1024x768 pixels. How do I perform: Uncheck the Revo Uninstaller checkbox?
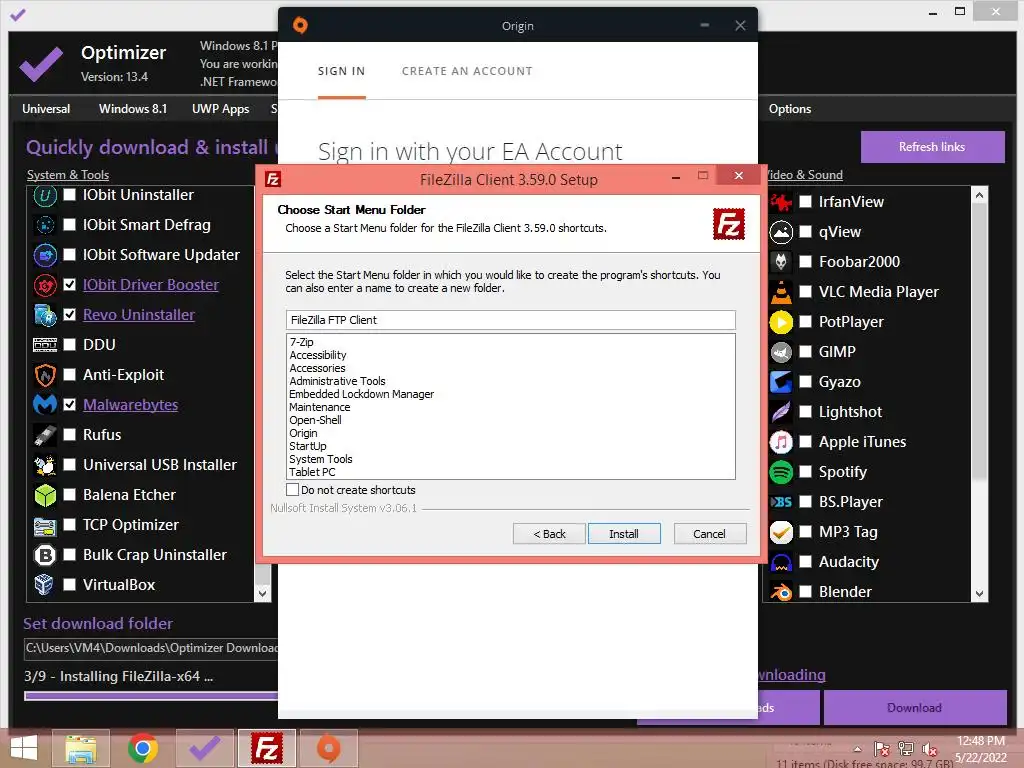click(x=69, y=315)
